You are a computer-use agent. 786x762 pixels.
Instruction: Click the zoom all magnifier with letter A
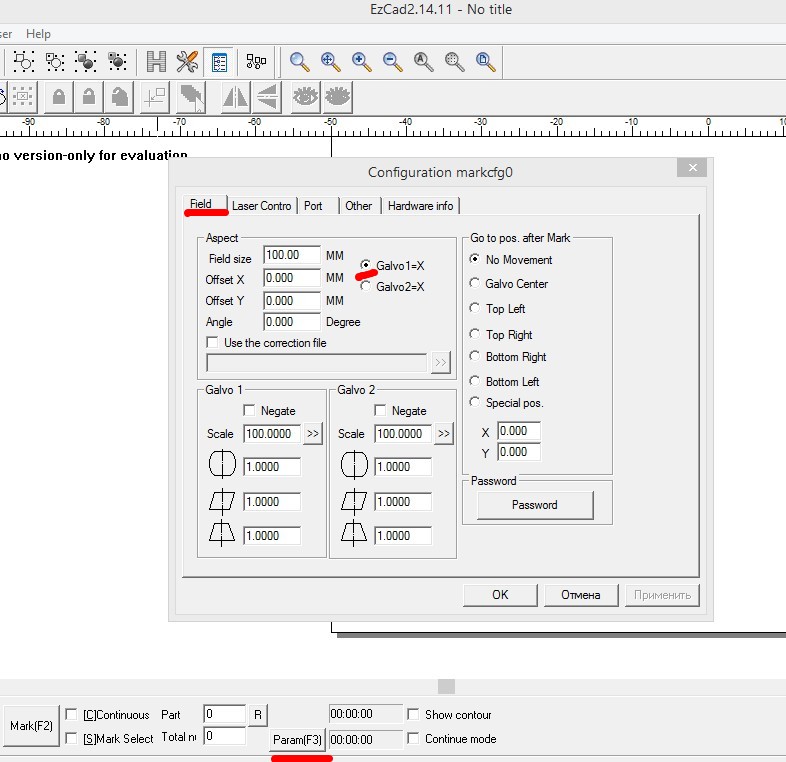tap(424, 62)
